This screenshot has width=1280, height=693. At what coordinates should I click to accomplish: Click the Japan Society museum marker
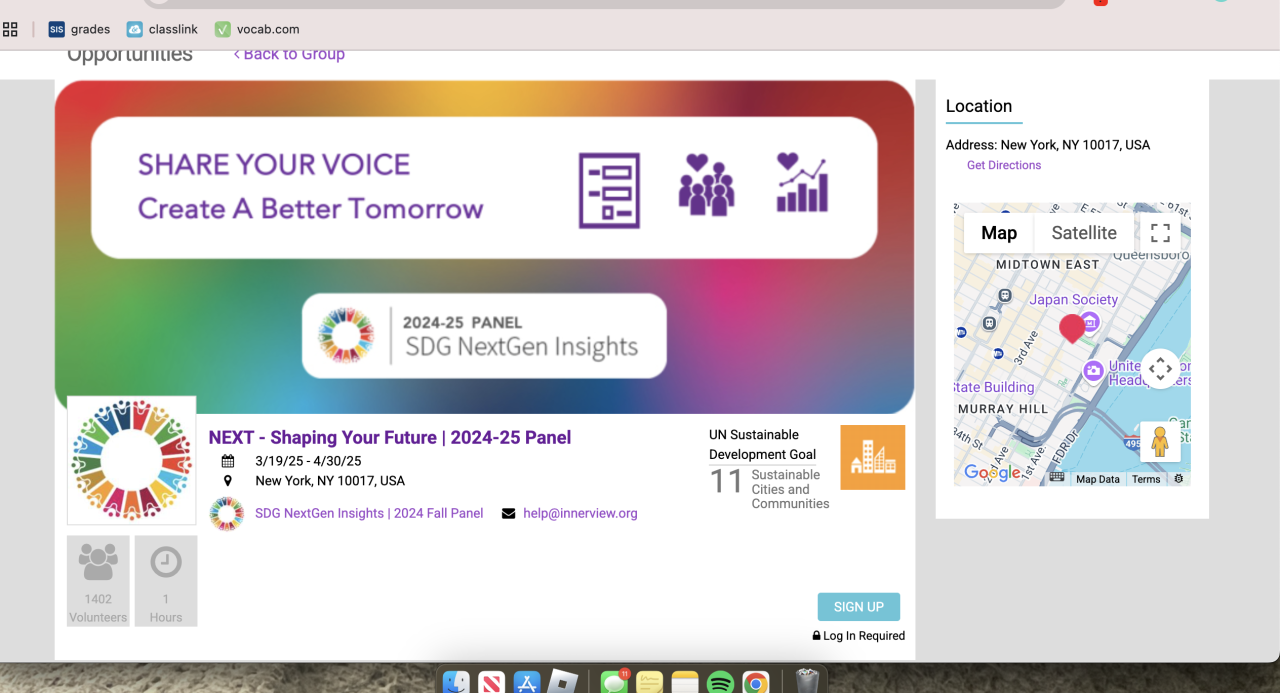click(1090, 321)
